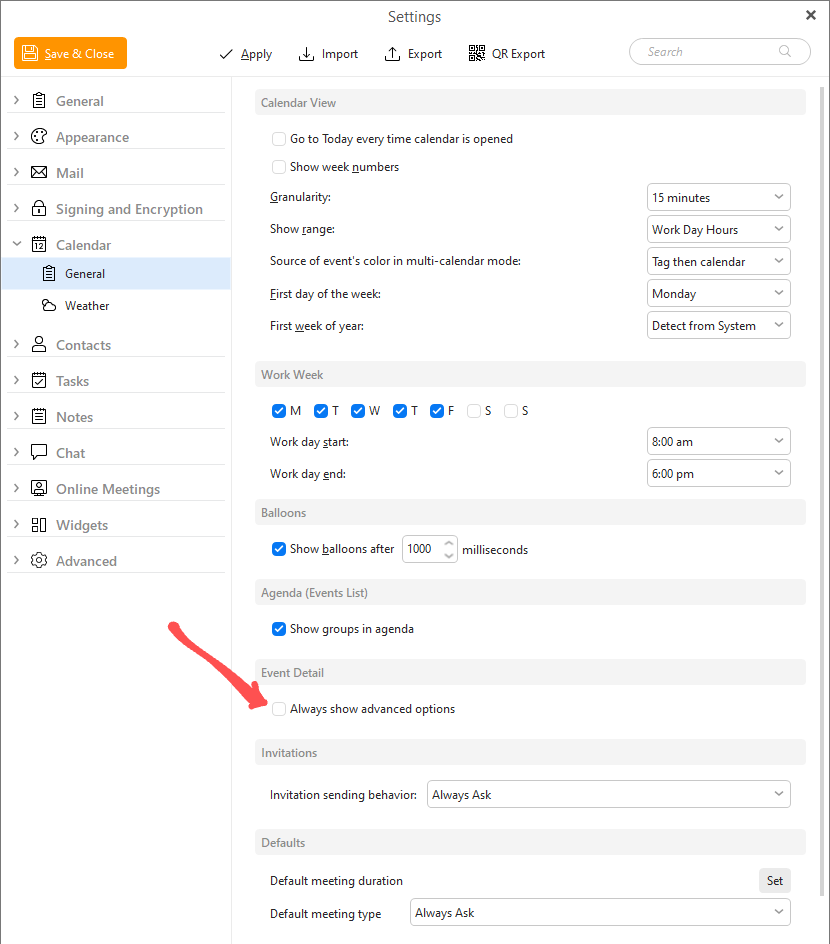Viewport: 830px width, 944px height.
Task: Open the Granularity 15 minutes dropdown
Action: pos(719,197)
